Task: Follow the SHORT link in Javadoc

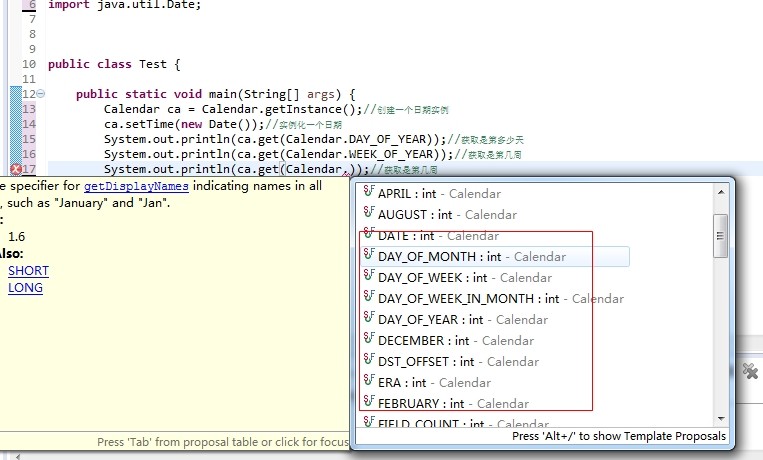Action: (28, 271)
